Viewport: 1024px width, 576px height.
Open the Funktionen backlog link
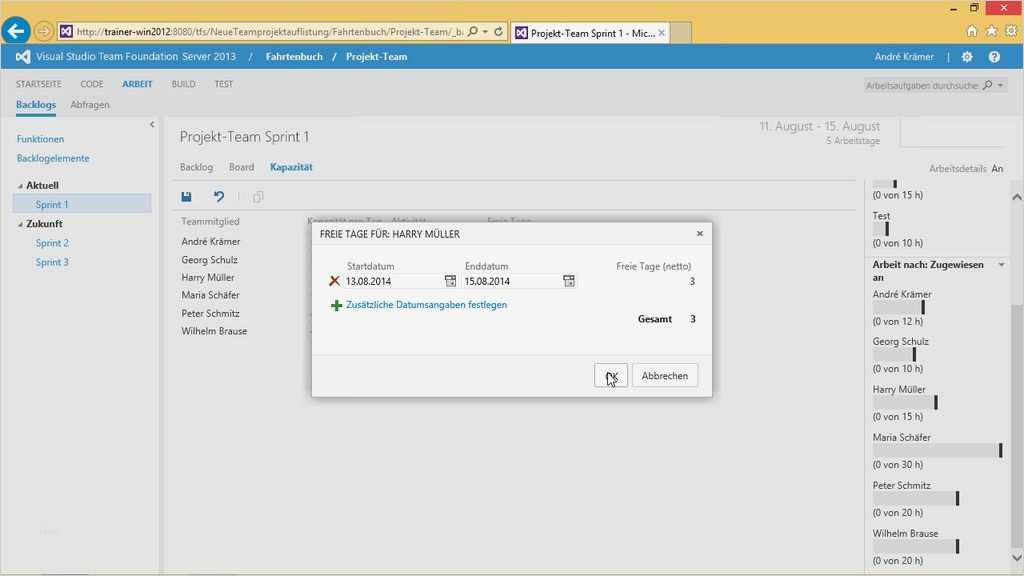[40, 139]
